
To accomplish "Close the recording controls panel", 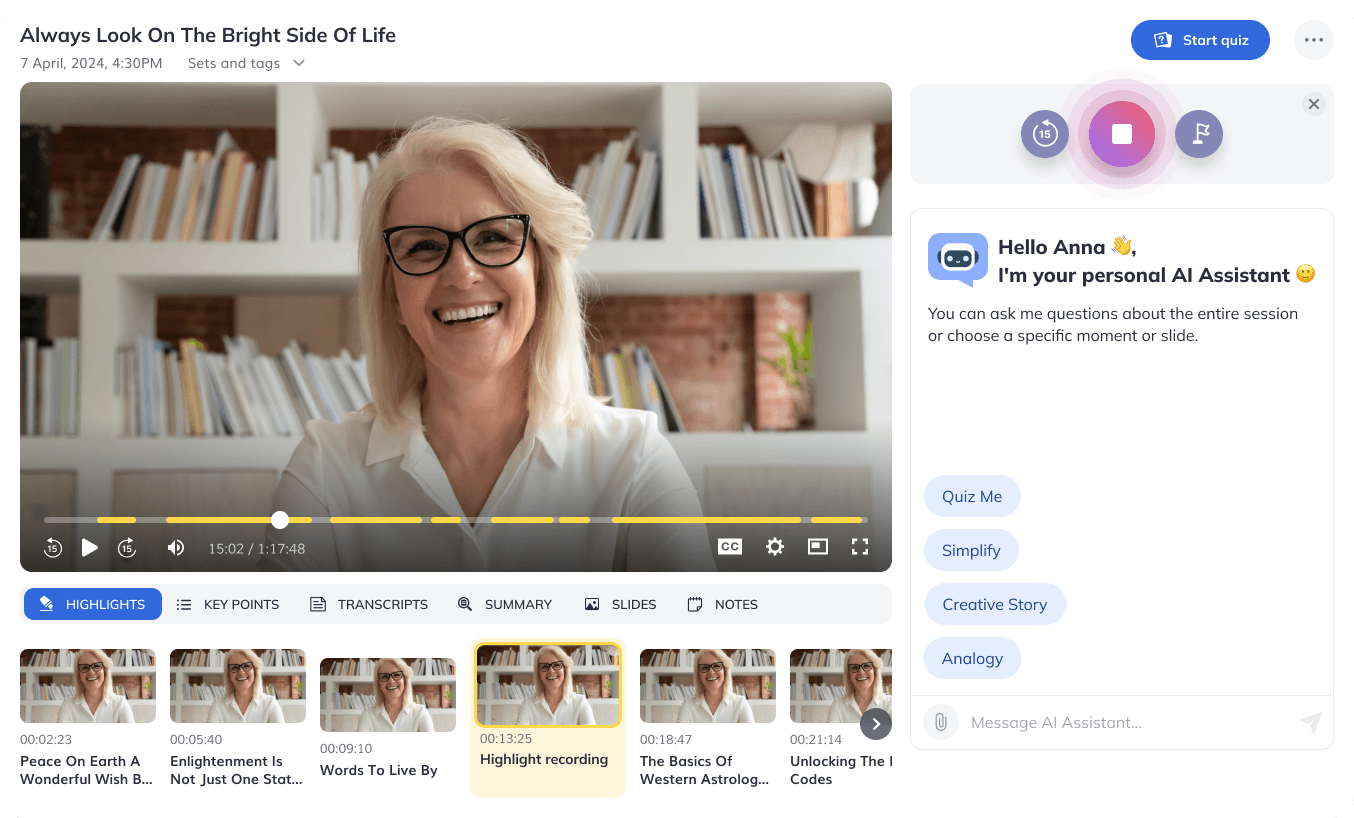I will coord(1314,104).
